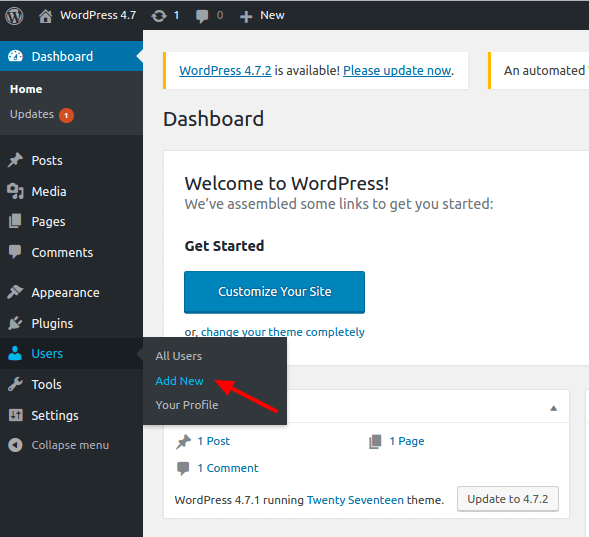The height and width of the screenshot is (537, 589).
Task: Click the Collapse menu arrow icon
Action: [x=15, y=445]
